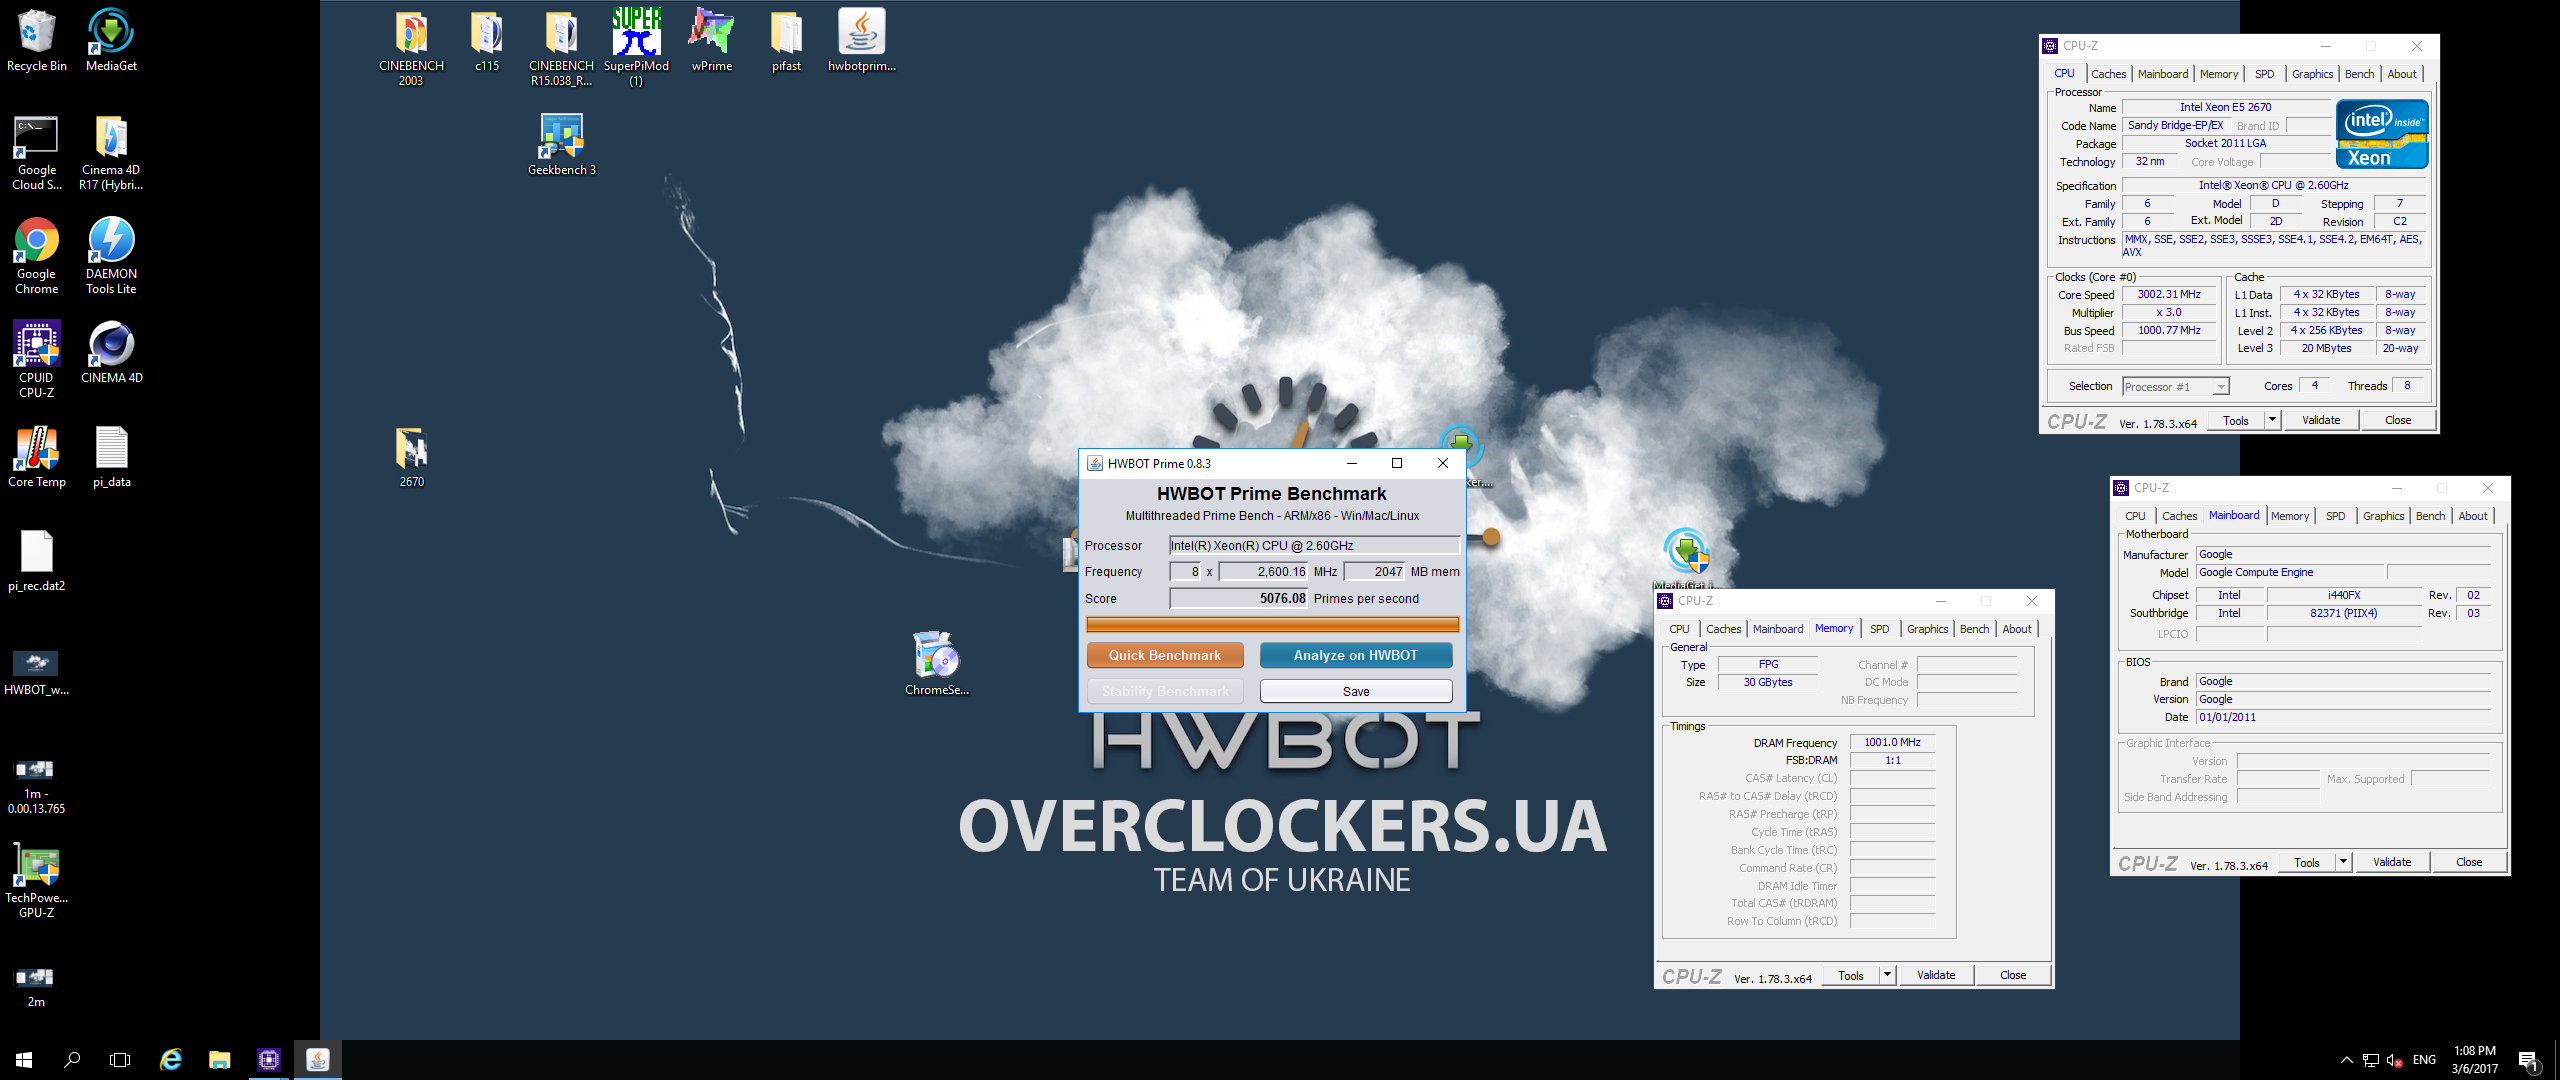
Task: Open the CPU-Z taskbar button
Action: [x=268, y=1060]
